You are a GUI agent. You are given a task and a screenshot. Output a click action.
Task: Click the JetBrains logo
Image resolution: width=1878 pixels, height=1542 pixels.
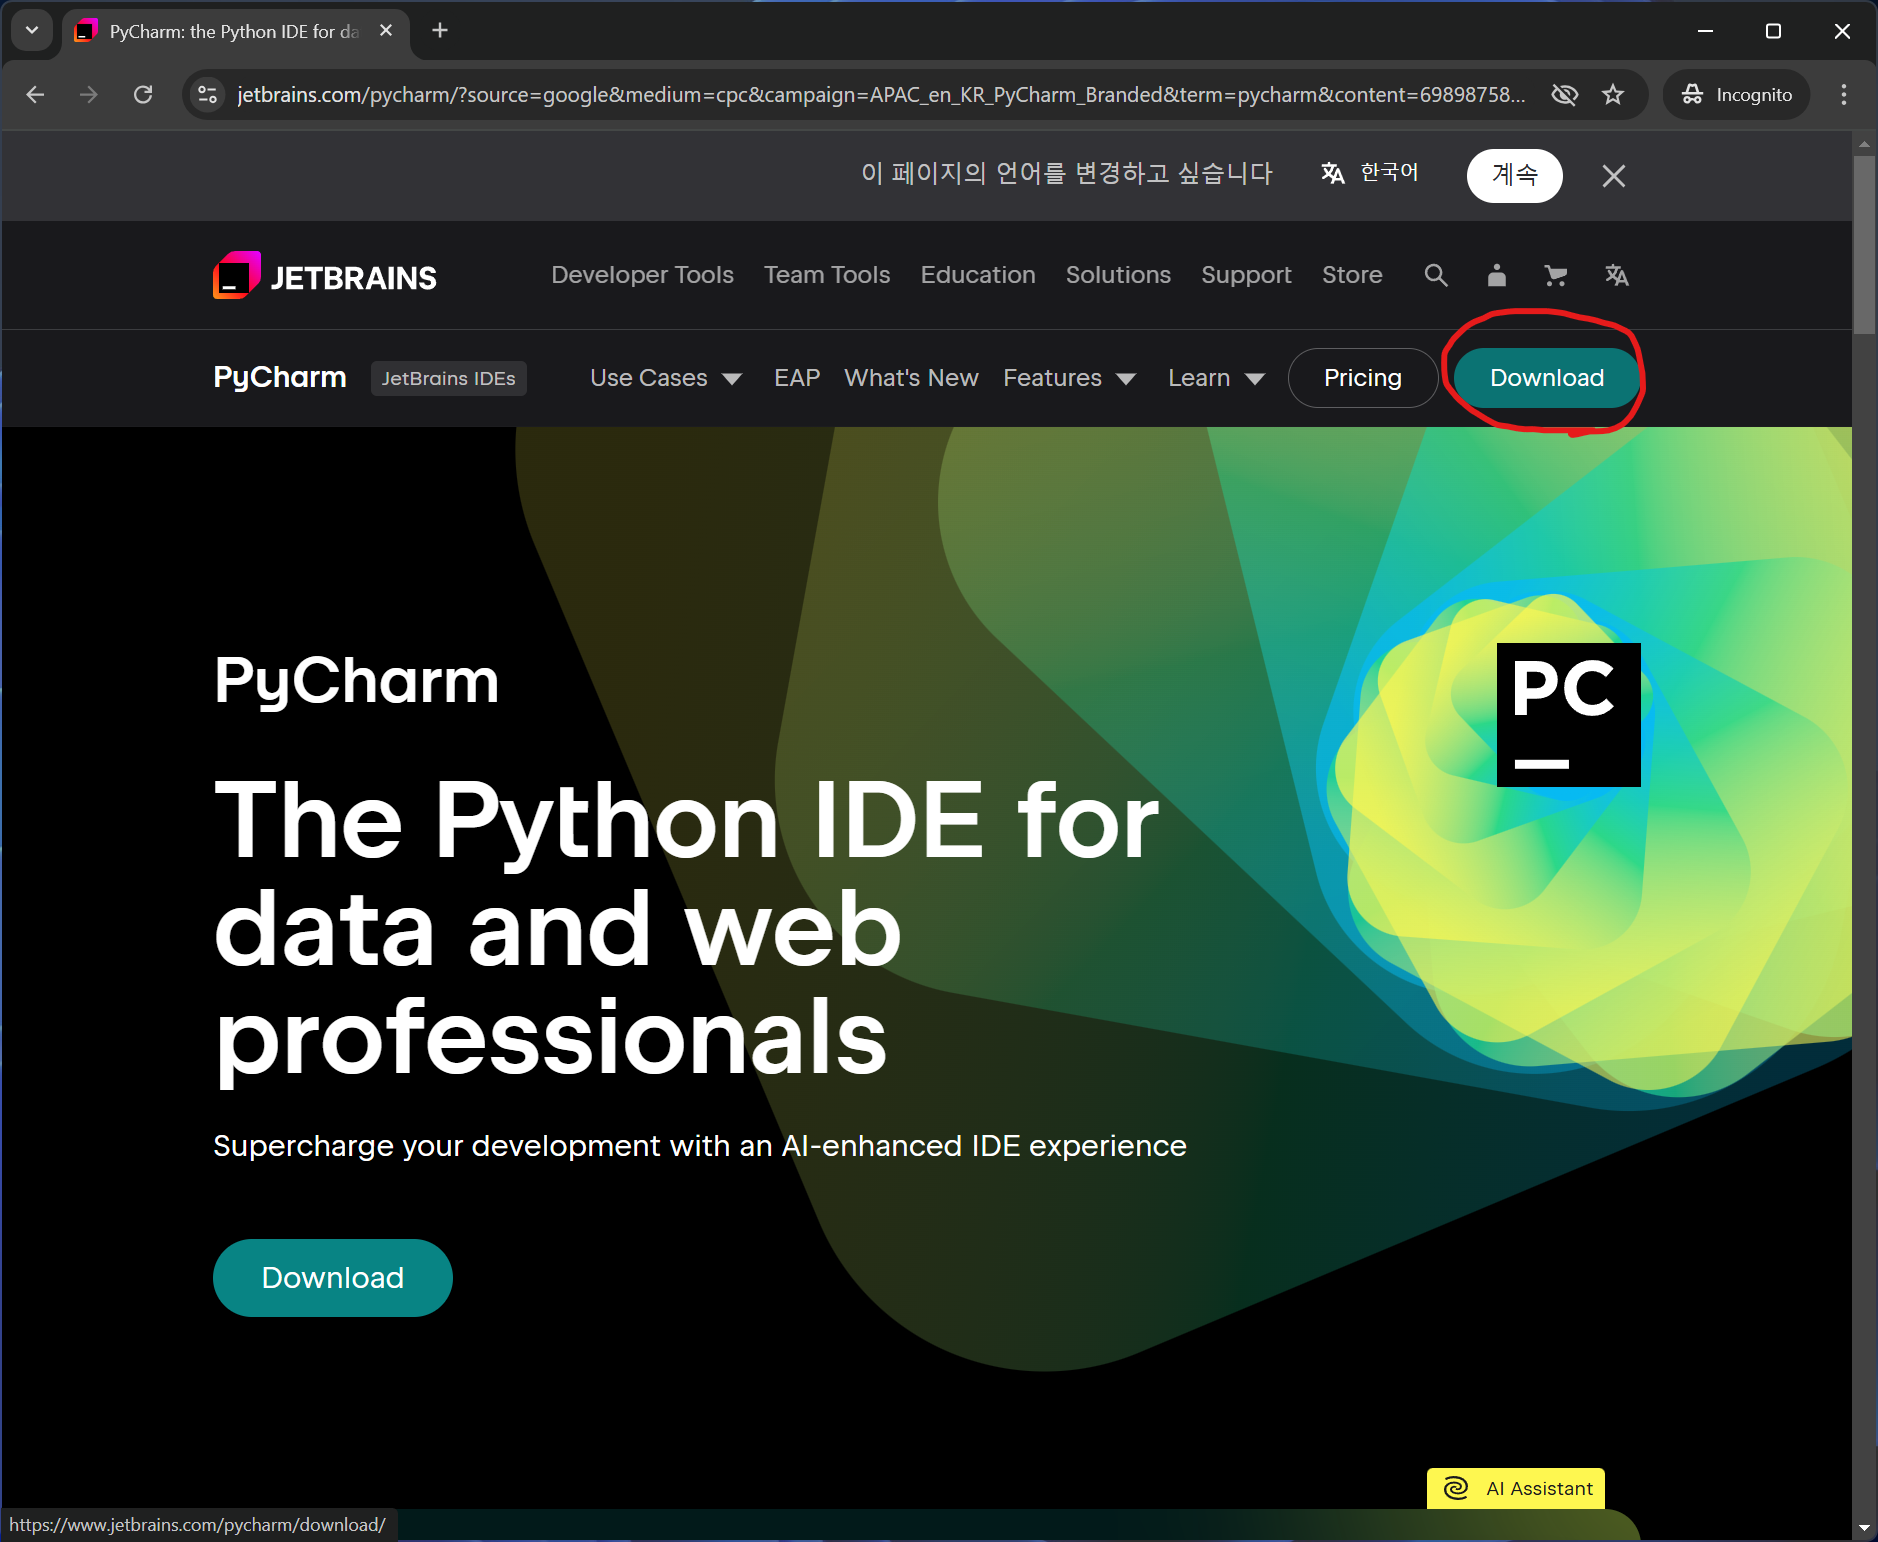pos(325,276)
